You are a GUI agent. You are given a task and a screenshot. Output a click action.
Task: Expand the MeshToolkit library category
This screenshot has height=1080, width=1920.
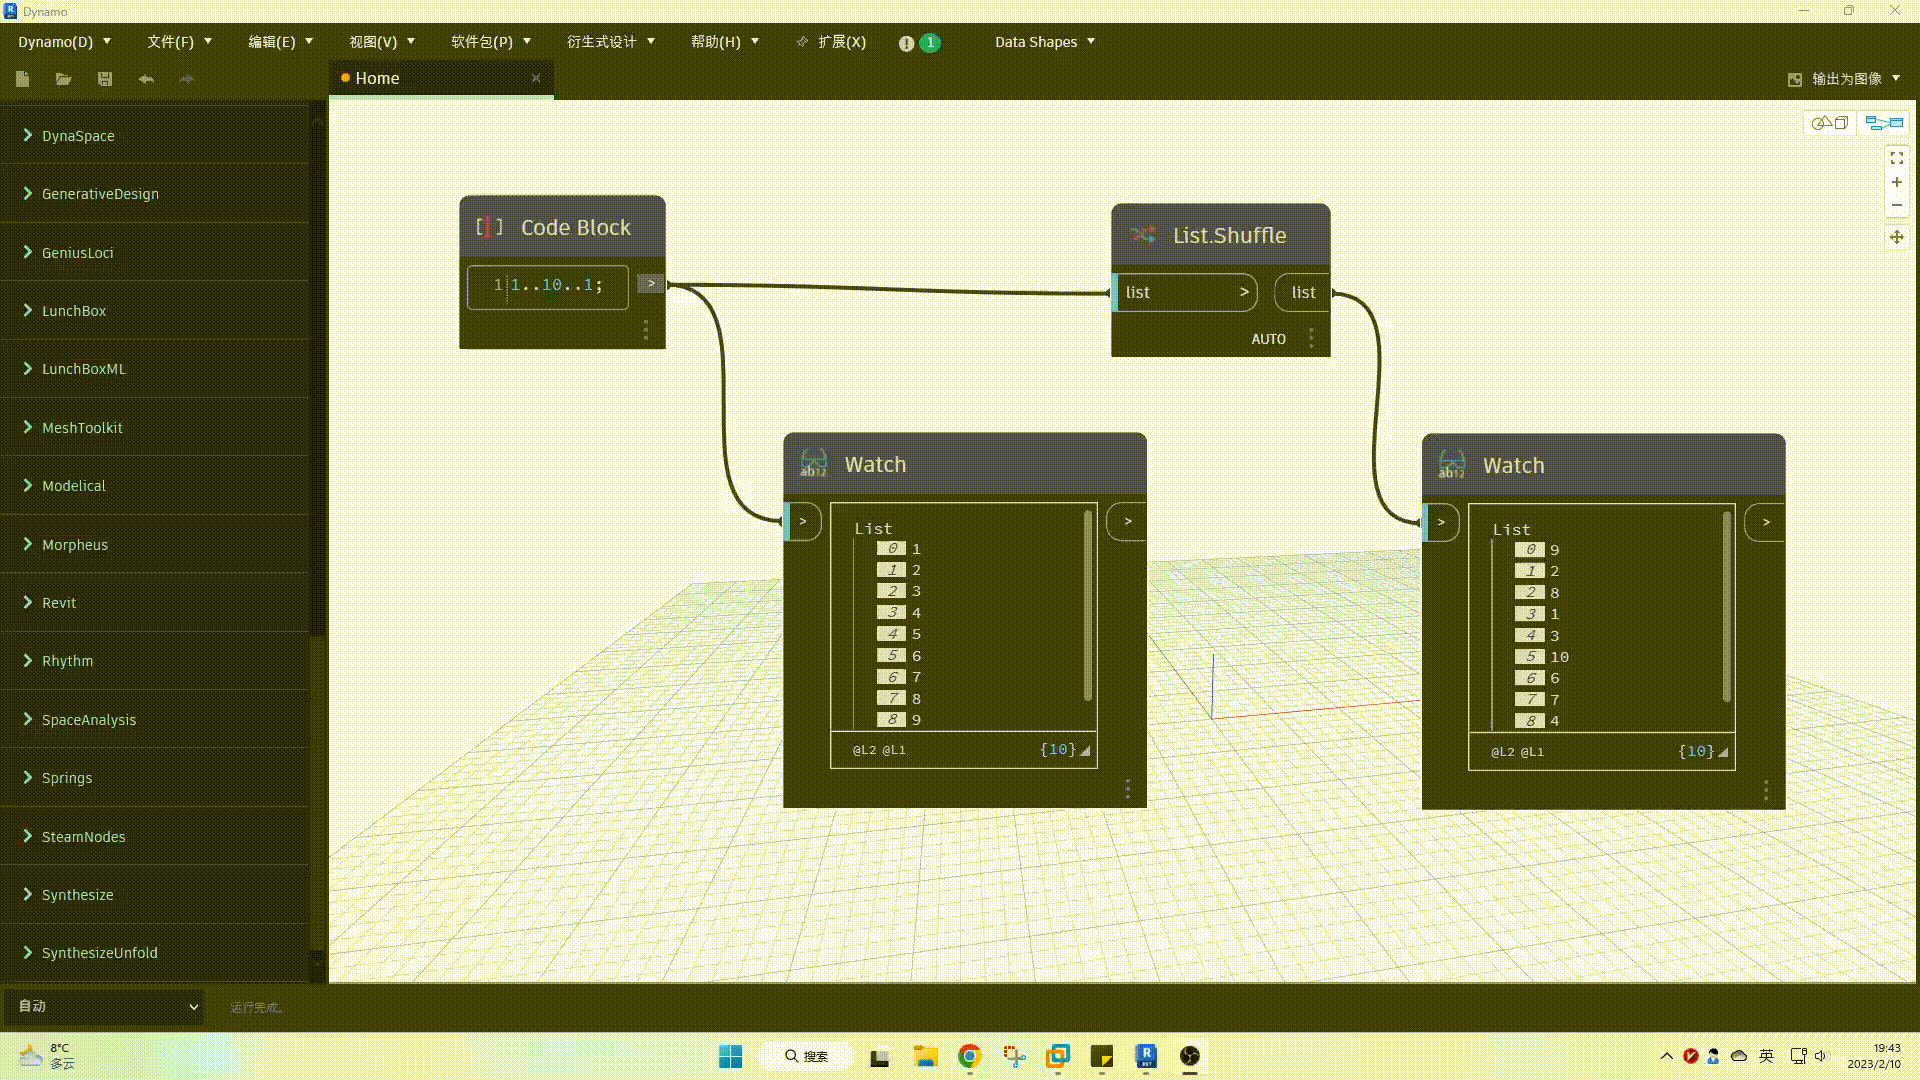point(82,428)
